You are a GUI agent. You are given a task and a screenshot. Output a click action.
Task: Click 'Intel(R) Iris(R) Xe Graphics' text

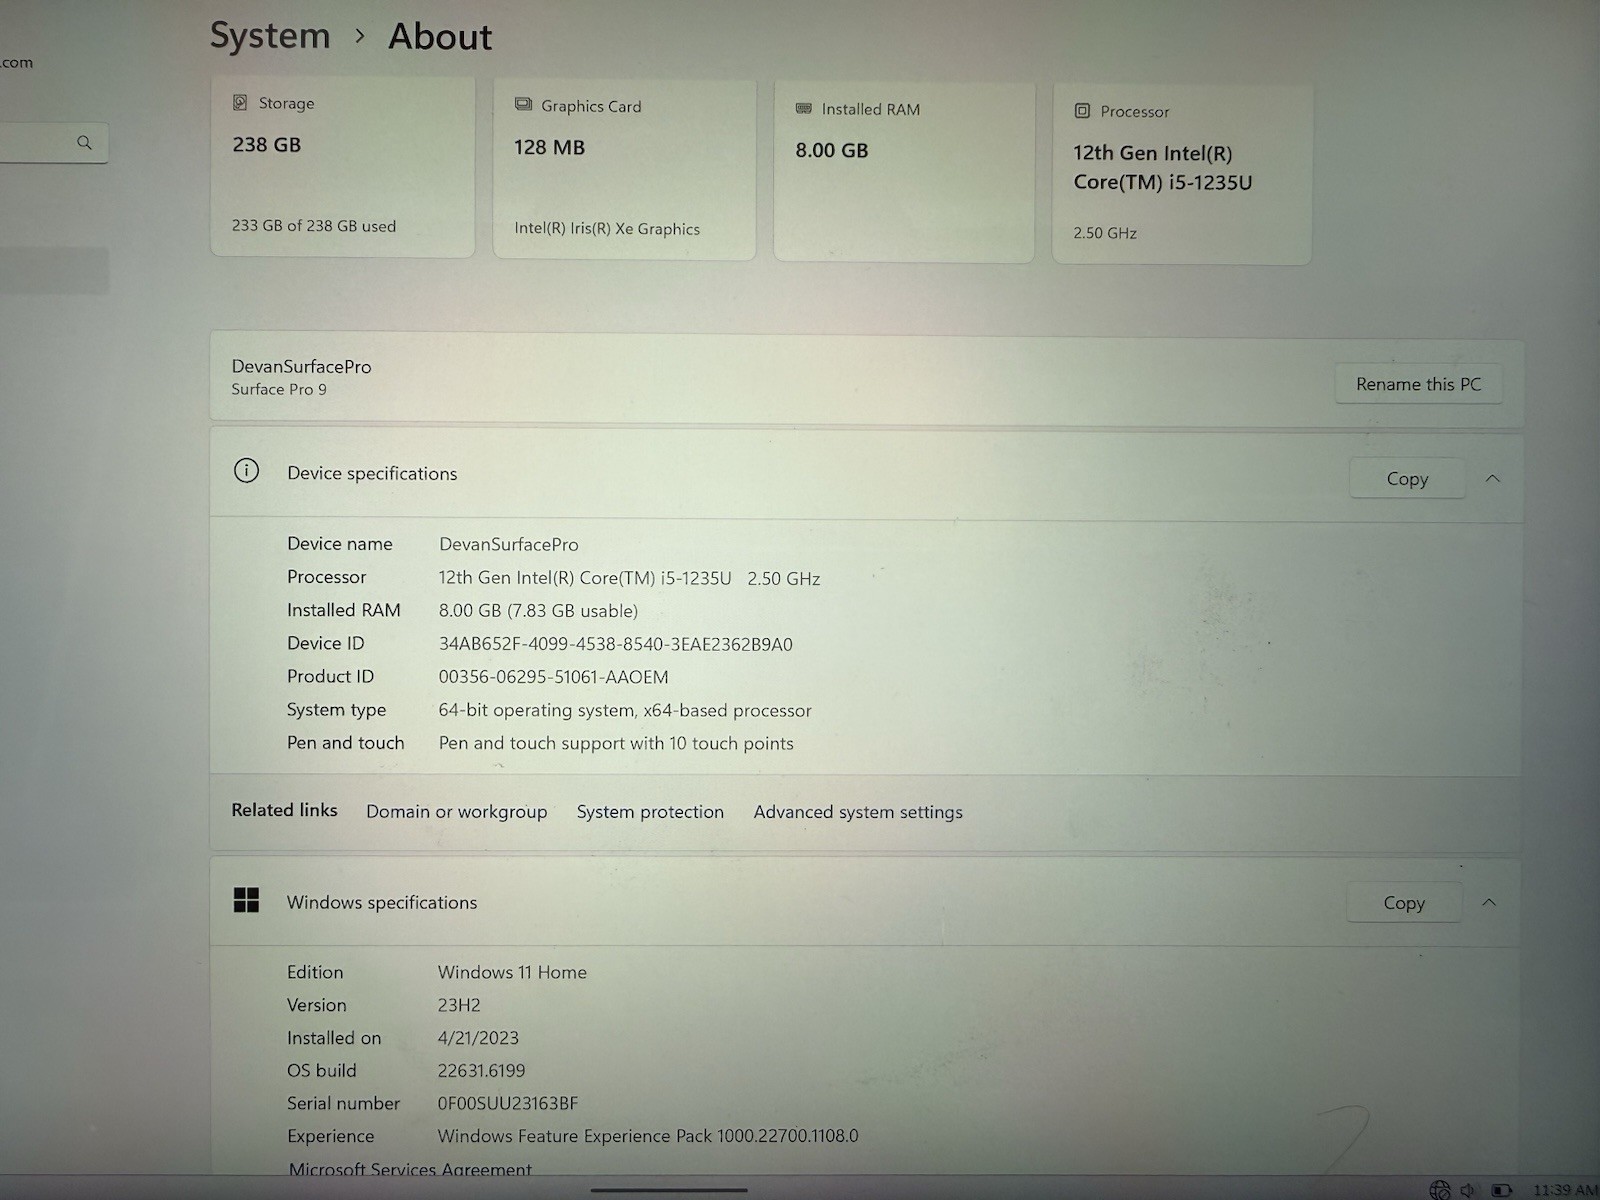point(607,229)
